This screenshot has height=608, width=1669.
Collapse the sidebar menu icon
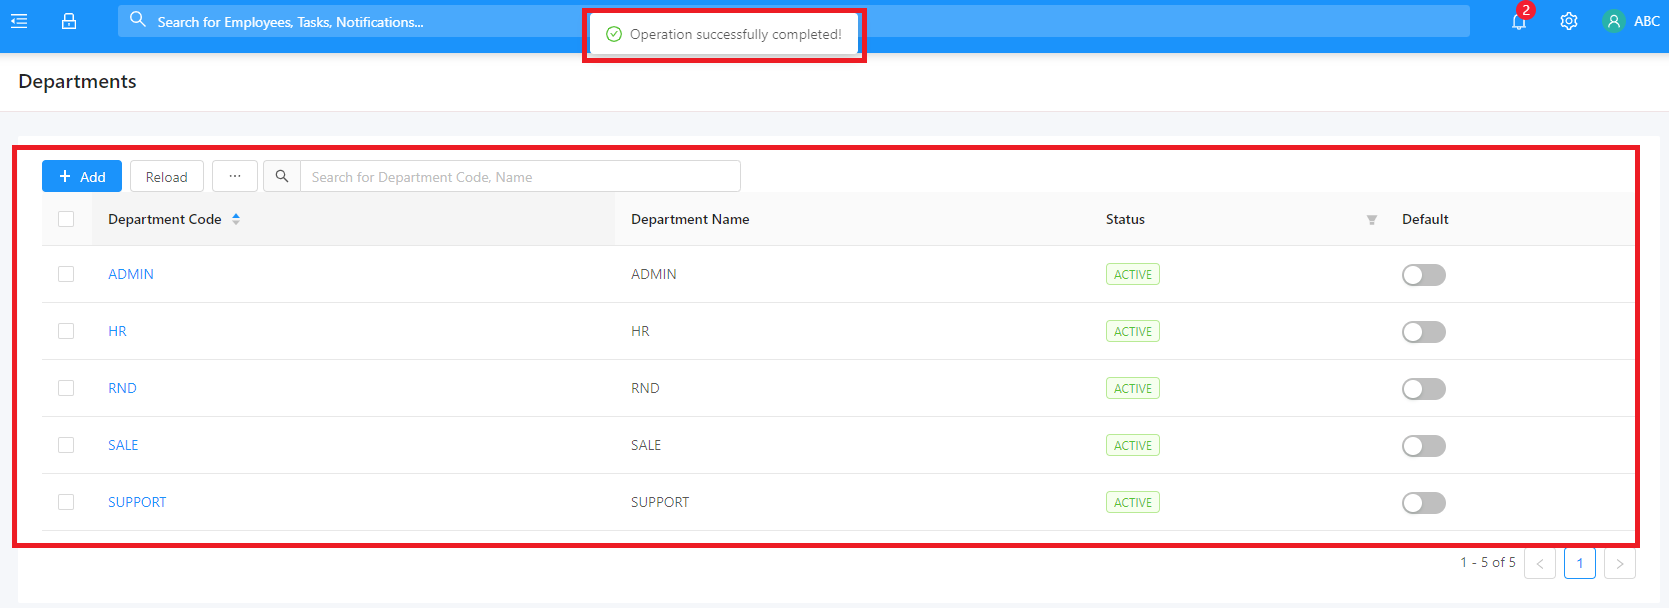(19, 21)
